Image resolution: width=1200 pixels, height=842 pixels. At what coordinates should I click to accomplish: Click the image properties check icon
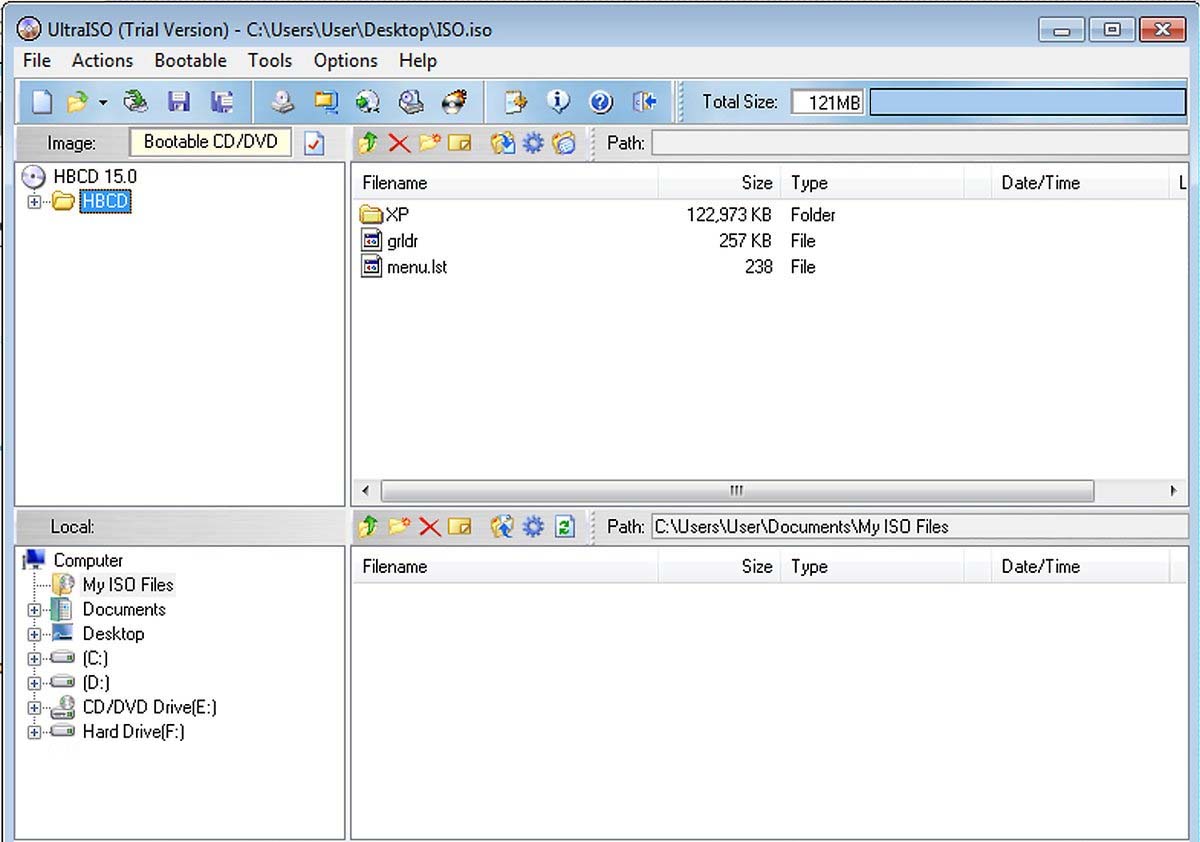(314, 143)
